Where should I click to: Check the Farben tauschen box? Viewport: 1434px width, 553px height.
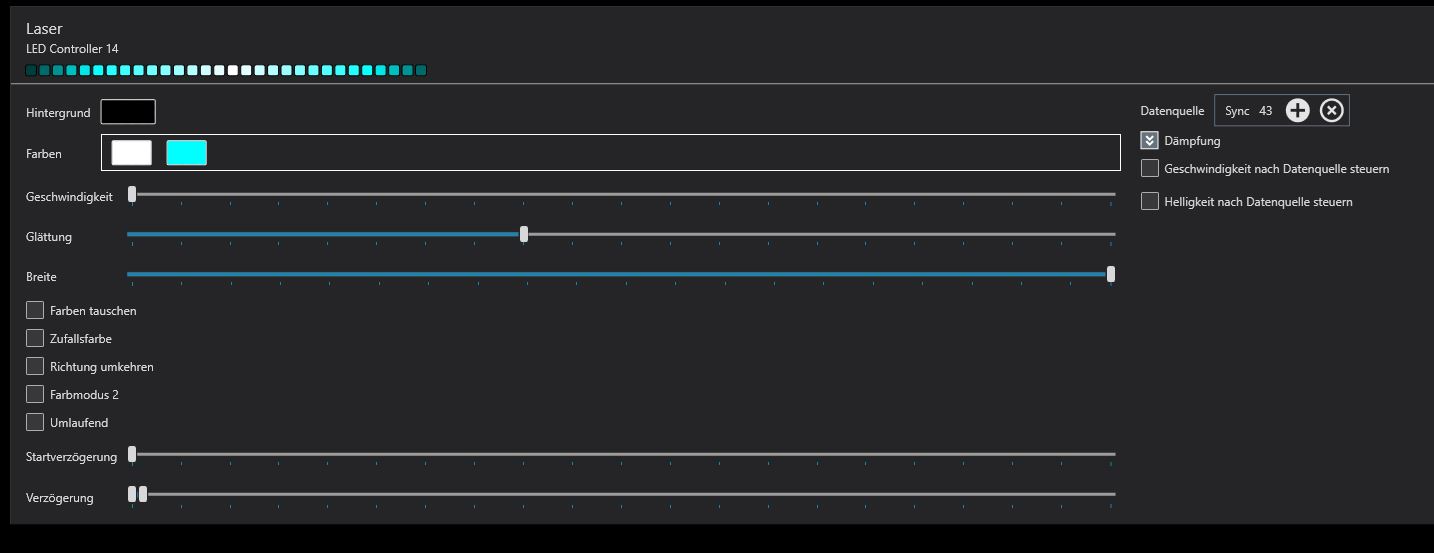click(x=35, y=311)
